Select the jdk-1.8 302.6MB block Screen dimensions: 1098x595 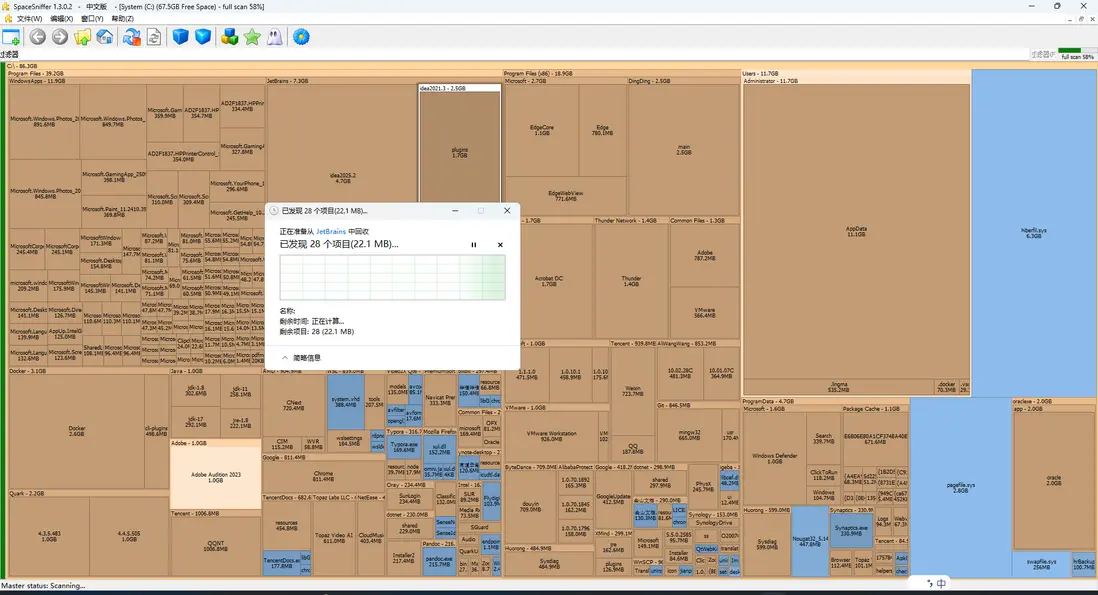pyautogui.click(x=195, y=391)
